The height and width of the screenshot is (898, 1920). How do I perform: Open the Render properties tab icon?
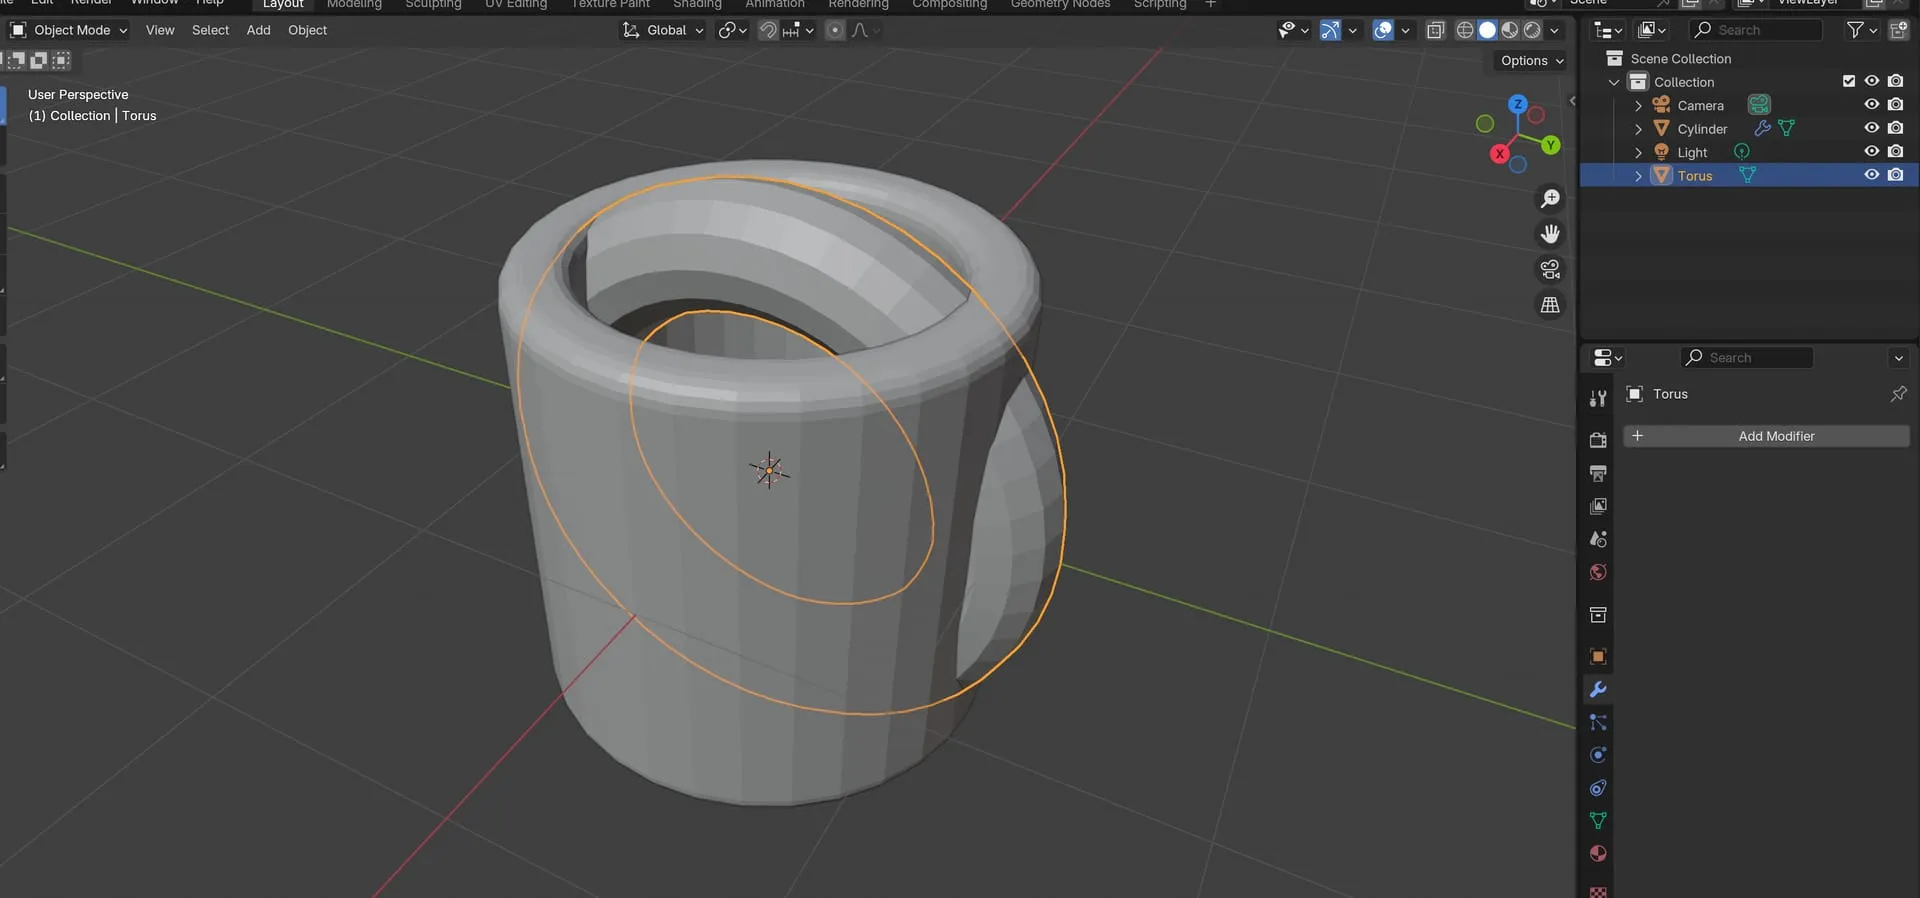pos(1598,440)
